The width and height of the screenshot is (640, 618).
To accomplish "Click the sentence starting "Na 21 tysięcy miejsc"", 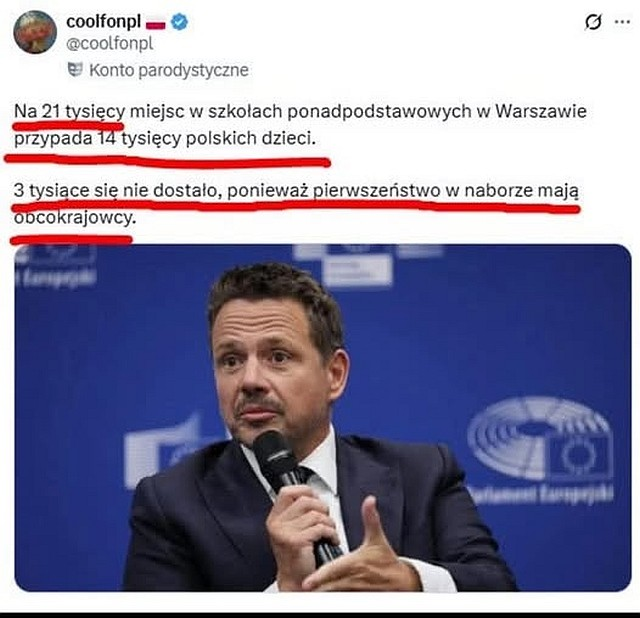I will coord(300,125).
